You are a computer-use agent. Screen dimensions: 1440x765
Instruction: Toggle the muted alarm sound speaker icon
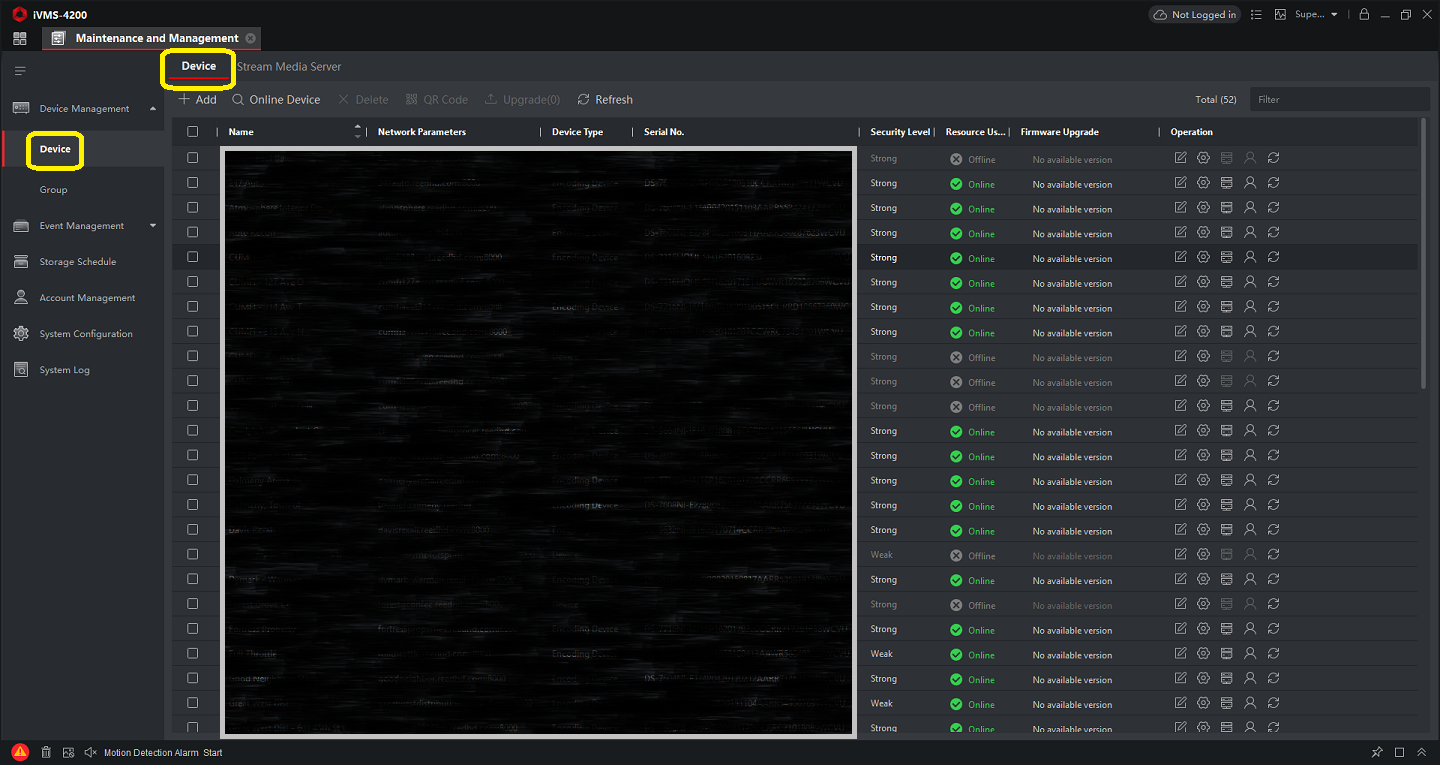[x=90, y=752]
